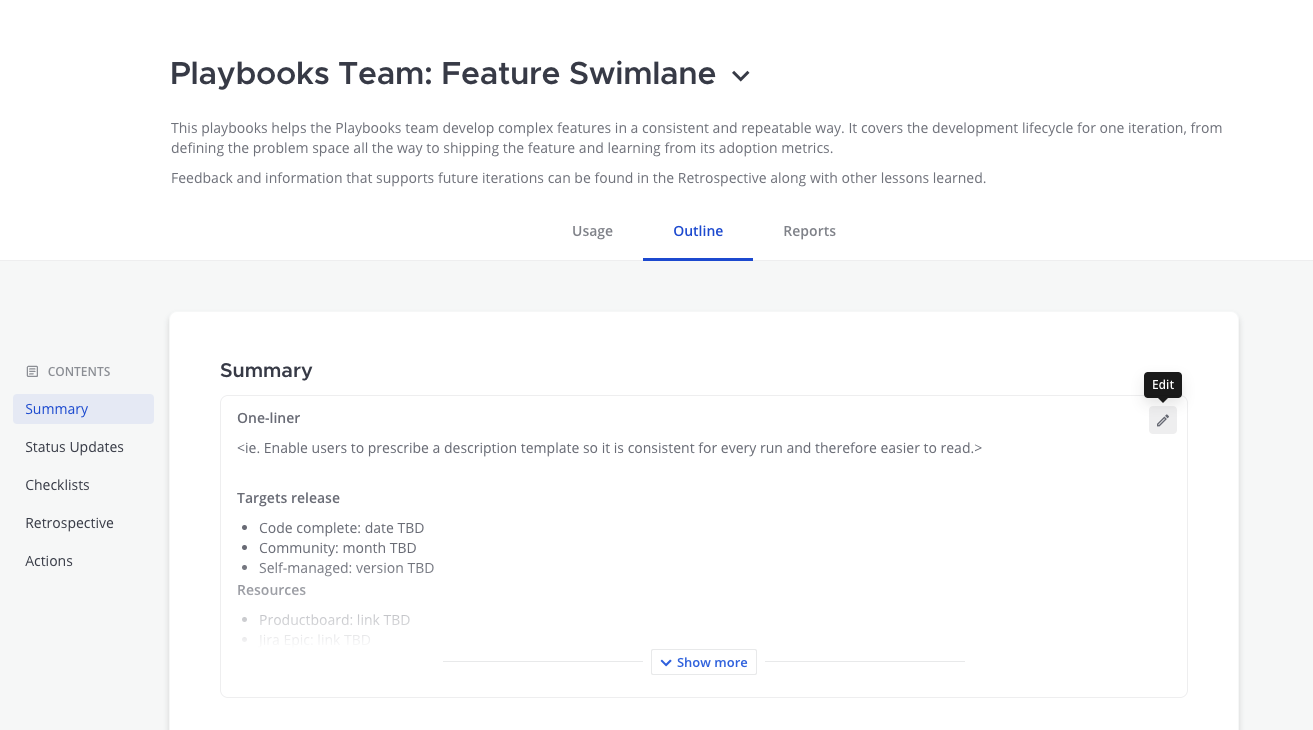Go to the Retrospective section
The width and height of the screenshot is (1313, 730).
[x=69, y=522]
